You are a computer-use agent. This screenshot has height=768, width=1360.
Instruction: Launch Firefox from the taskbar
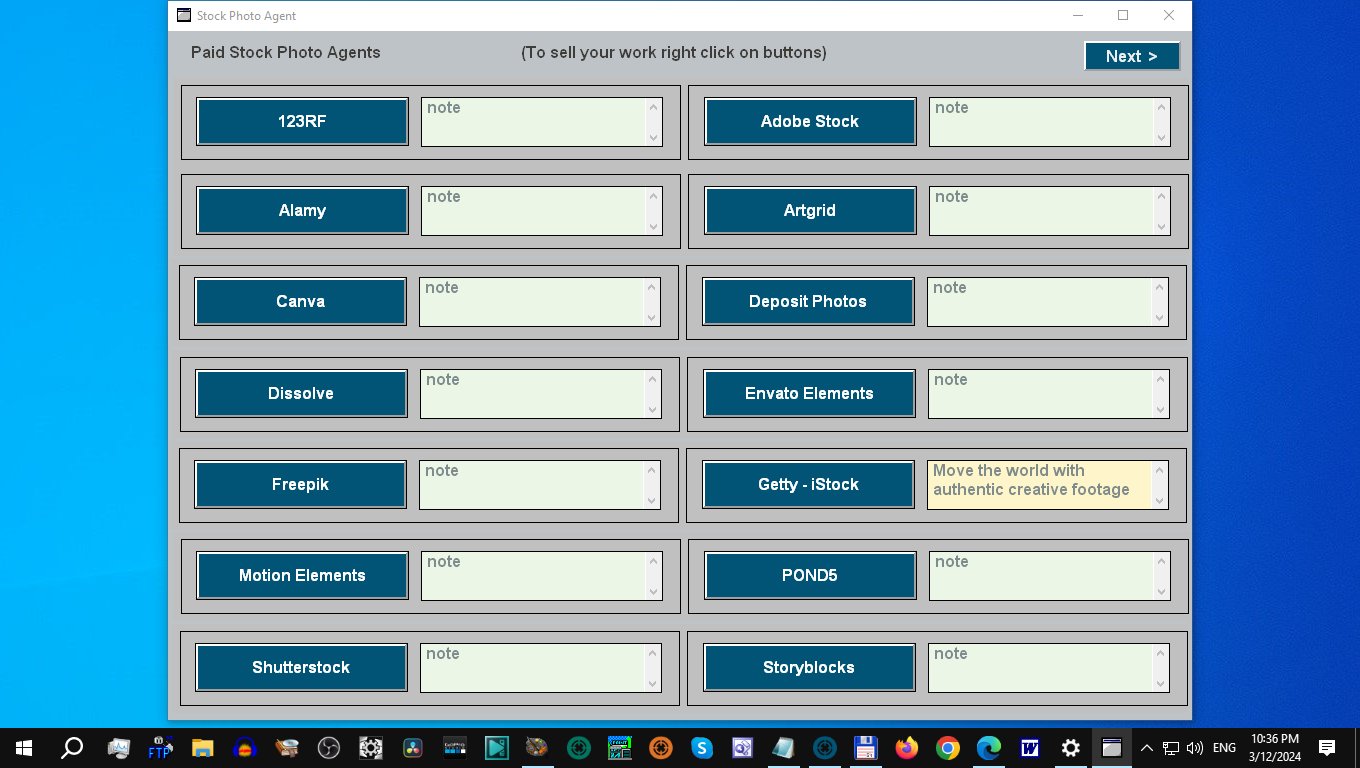pos(907,747)
